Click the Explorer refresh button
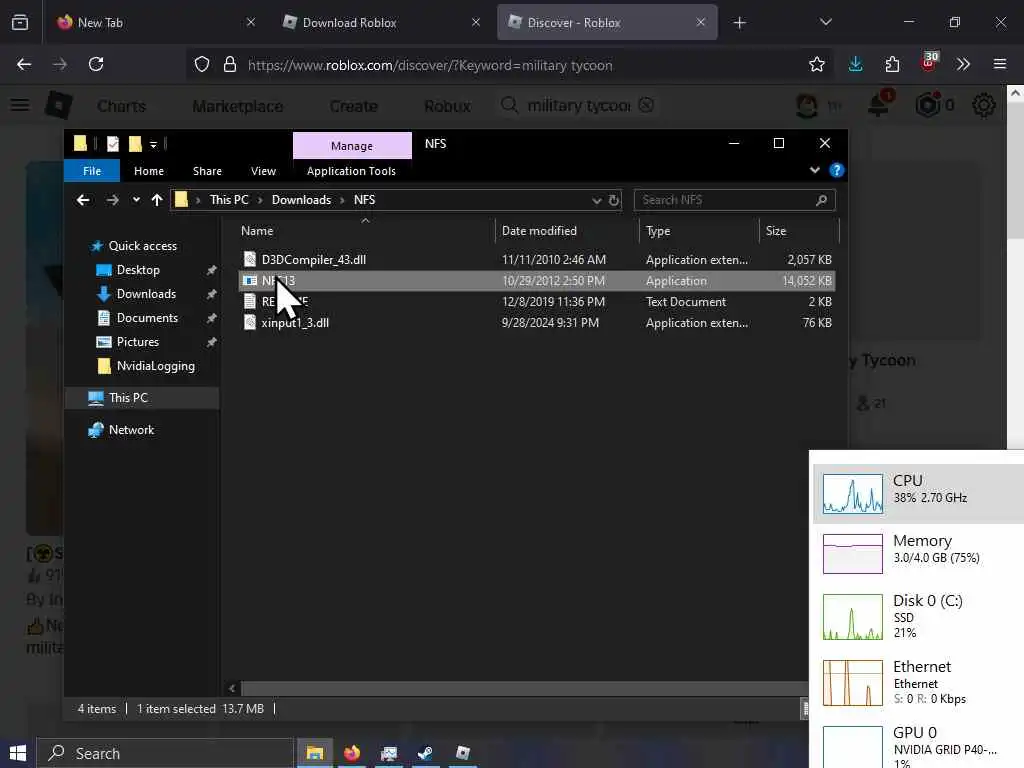 pos(614,200)
